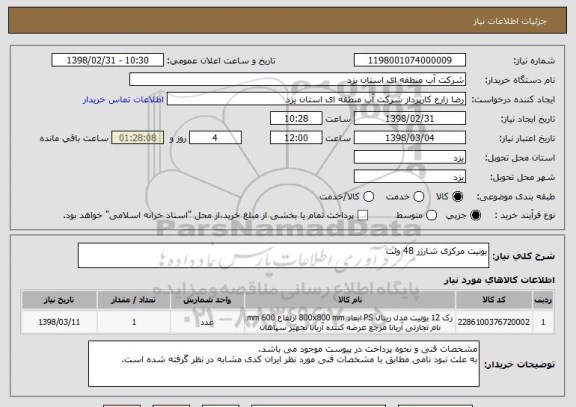Select the کالا radio button
Image resolution: width=576 pixels, height=407 pixels.
click(x=457, y=197)
